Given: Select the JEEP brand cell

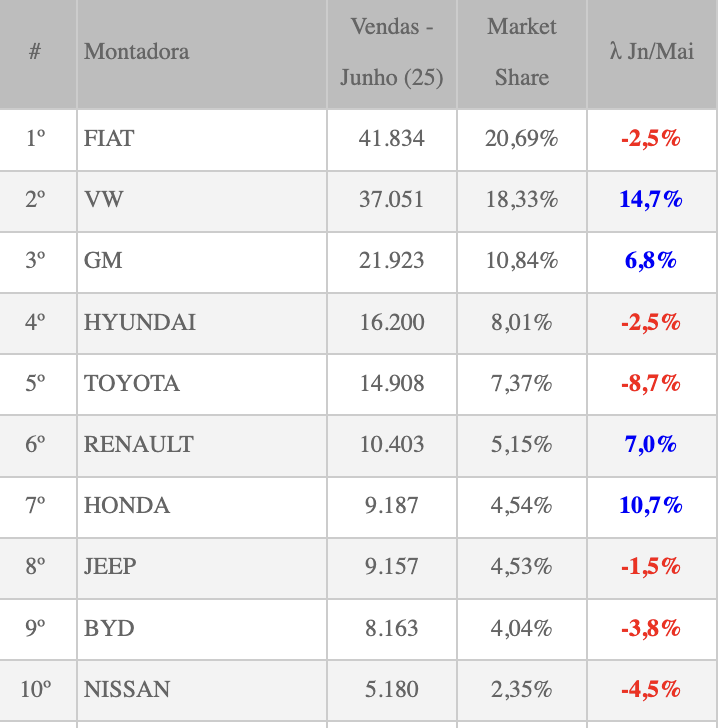Looking at the screenshot, I should coord(110,567).
